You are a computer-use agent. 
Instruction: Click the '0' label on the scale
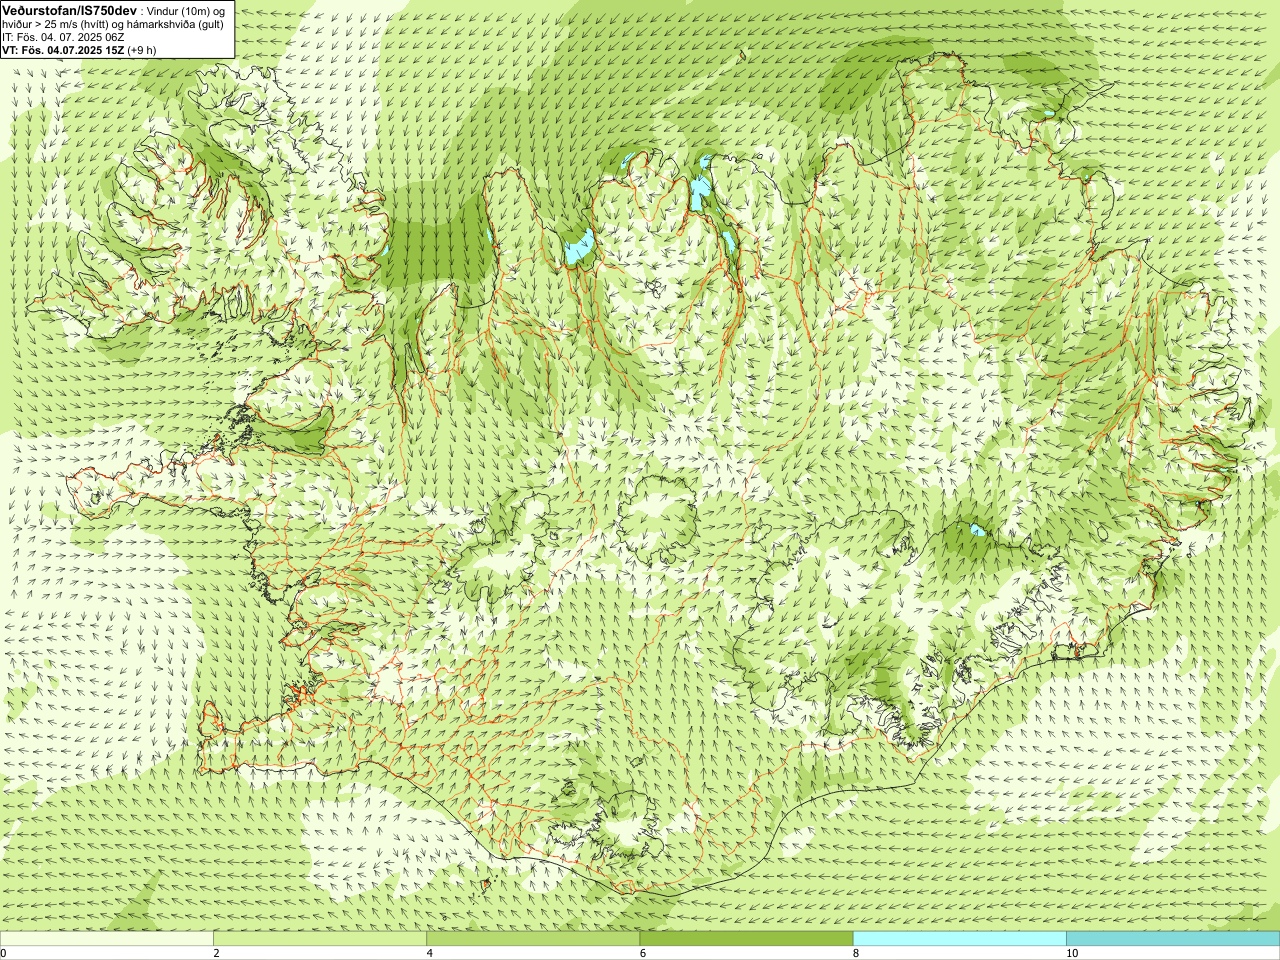pos(4,953)
